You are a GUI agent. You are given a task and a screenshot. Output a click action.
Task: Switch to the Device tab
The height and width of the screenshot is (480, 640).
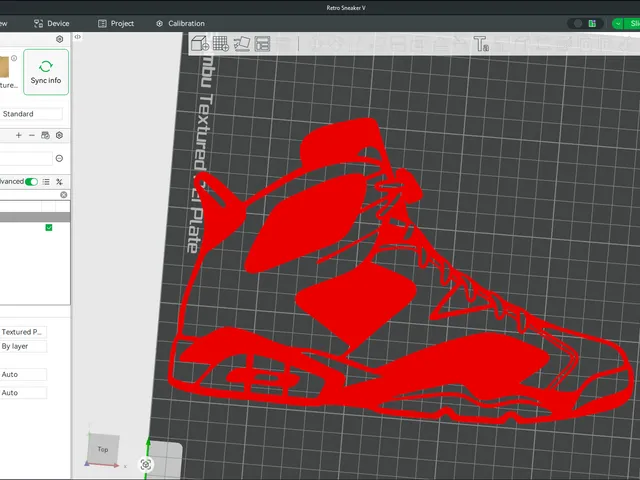tap(51, 24)
